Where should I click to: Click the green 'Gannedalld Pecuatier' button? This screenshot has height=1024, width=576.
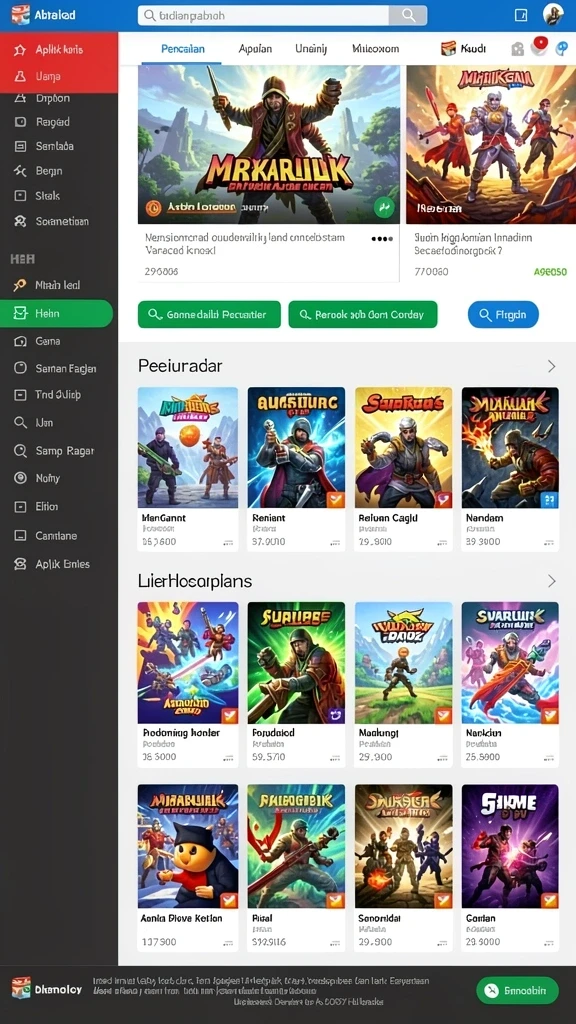point(209,314)
